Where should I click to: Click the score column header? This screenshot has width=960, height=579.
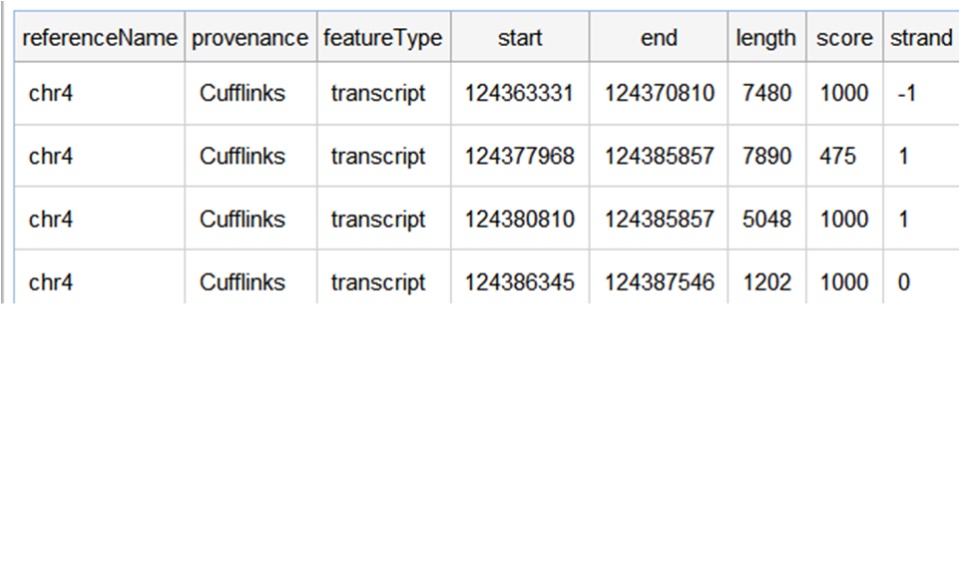tap(844, 37)
